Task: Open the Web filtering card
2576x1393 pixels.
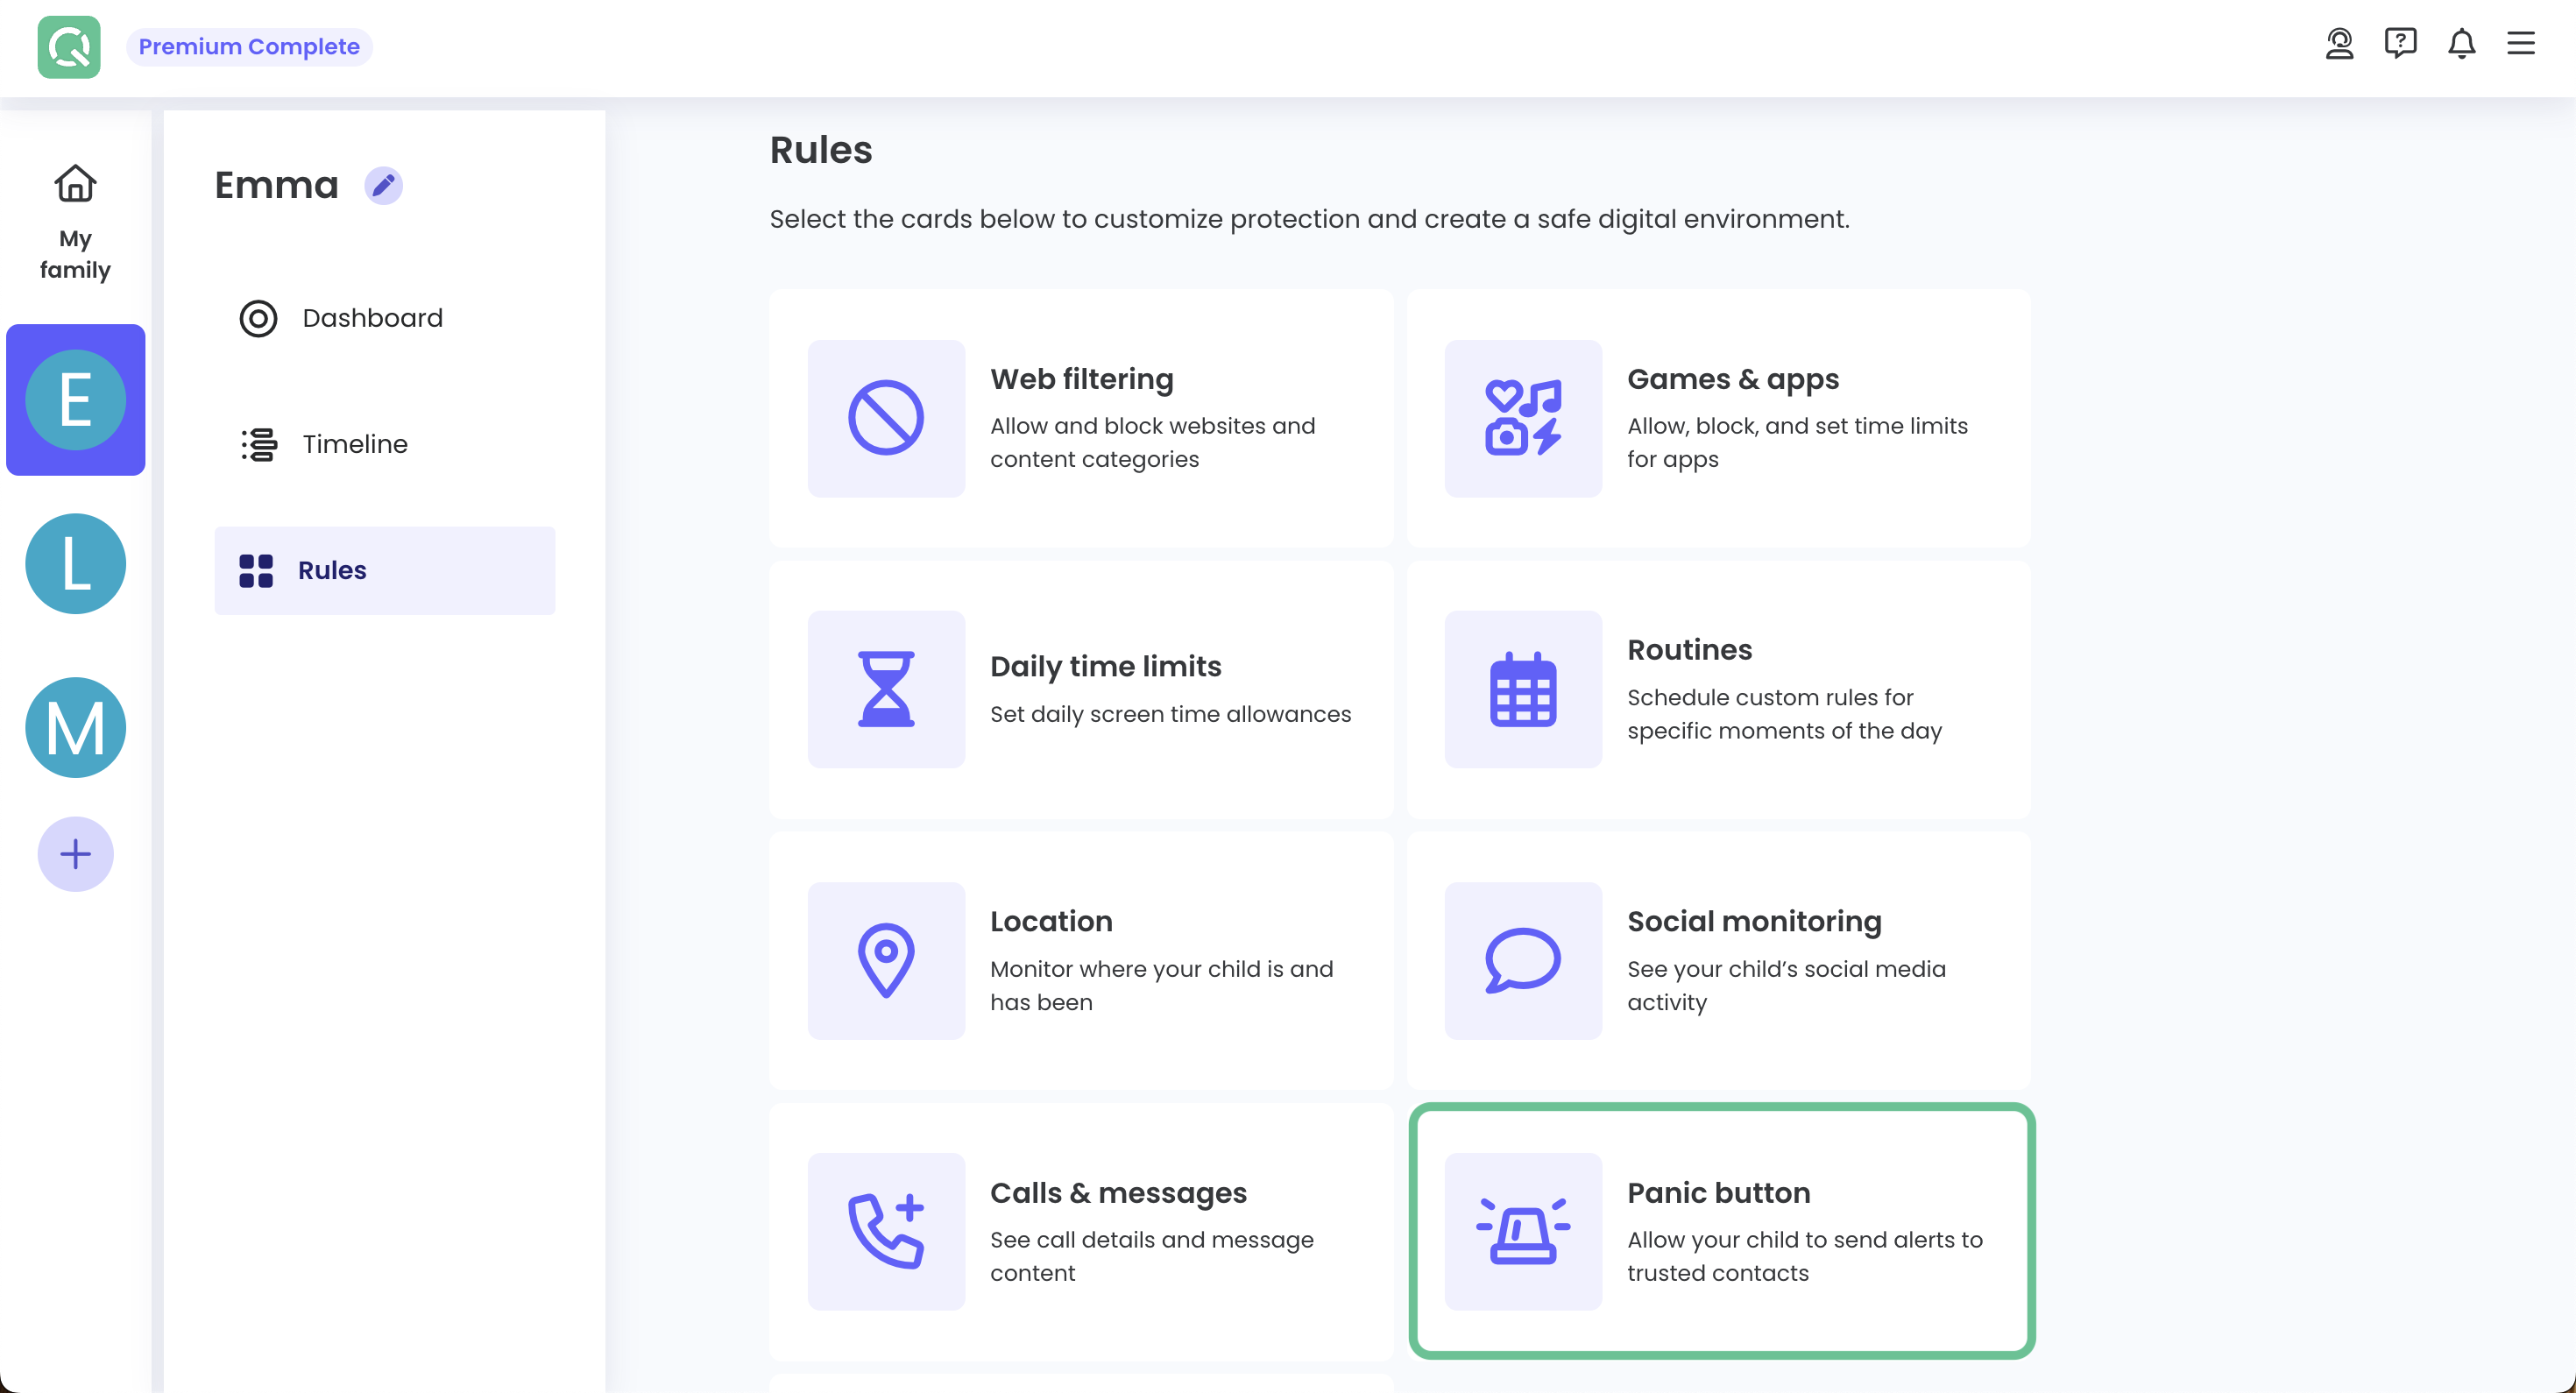Action: click(x=1080, y=418)
